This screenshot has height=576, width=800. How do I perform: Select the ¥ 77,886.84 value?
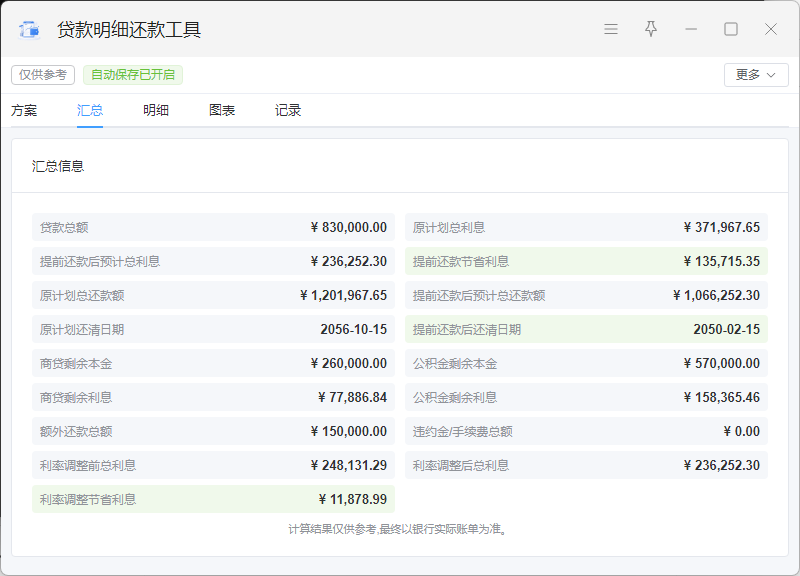pyautogui.click(x=352, y=397)
